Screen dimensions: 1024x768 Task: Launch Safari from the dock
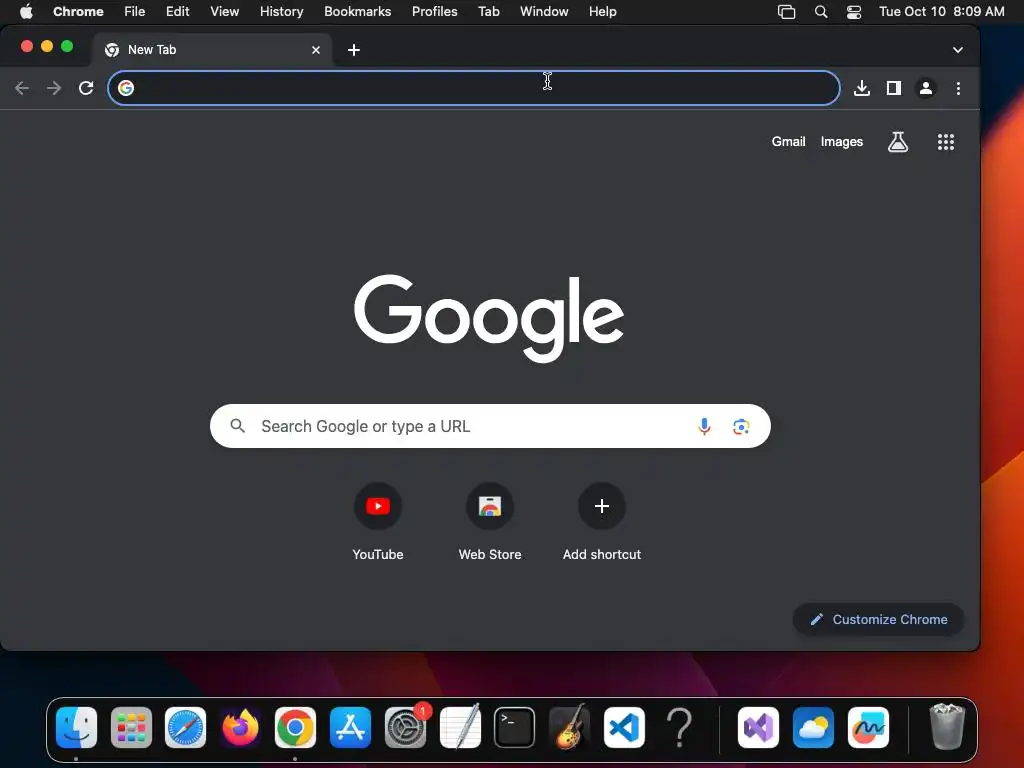click(x=185, y=727)
